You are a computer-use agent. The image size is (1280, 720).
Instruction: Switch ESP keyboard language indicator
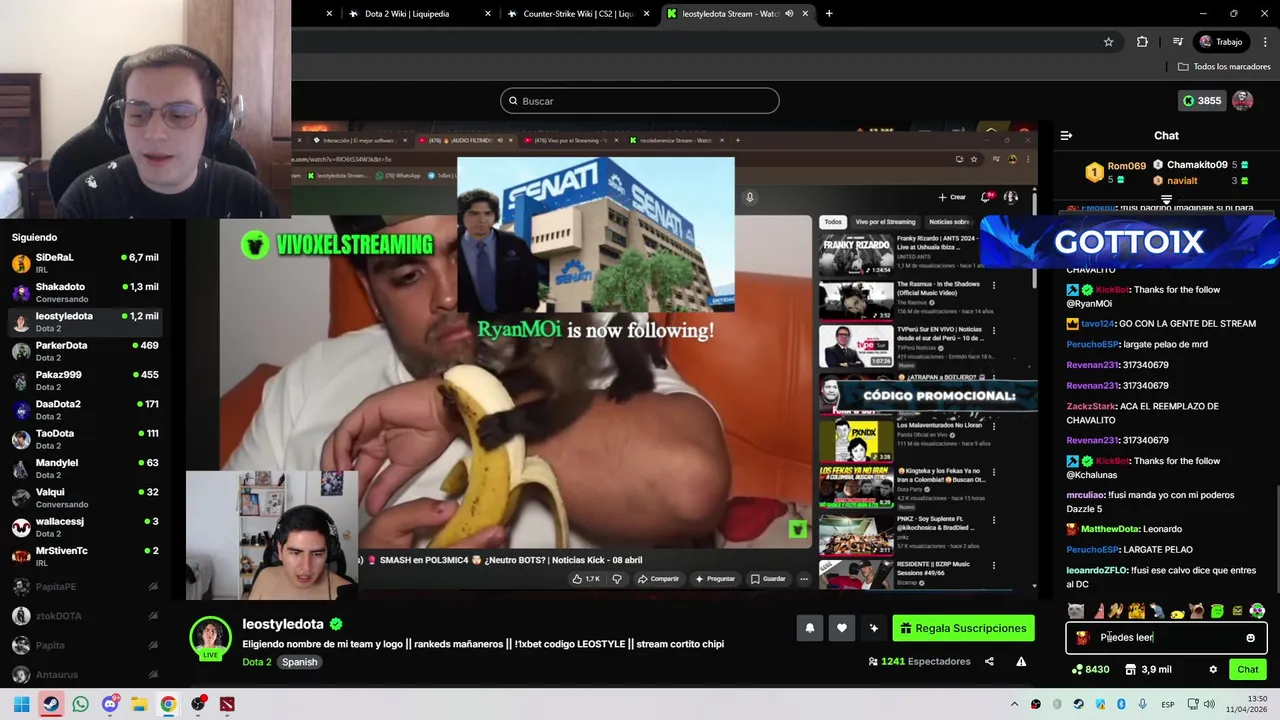(x=1168, y=704)
